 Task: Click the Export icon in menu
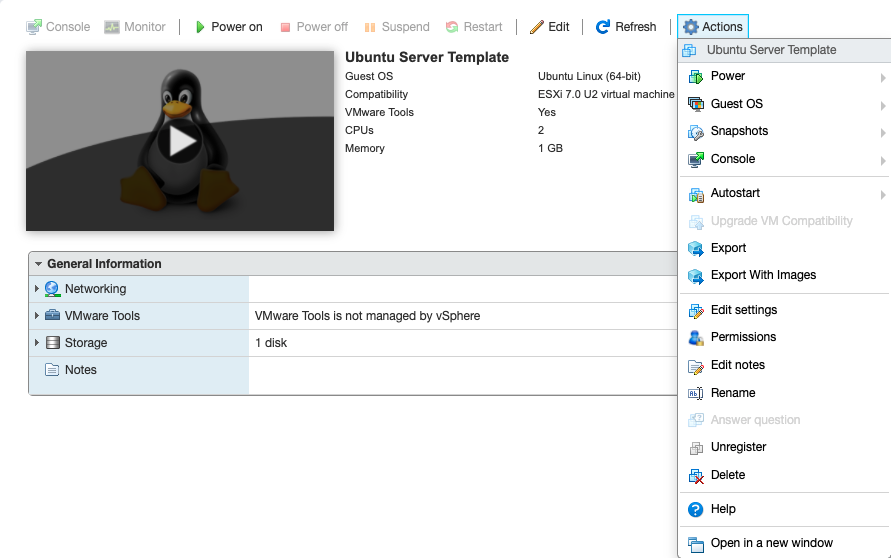[x=696, y=248]
